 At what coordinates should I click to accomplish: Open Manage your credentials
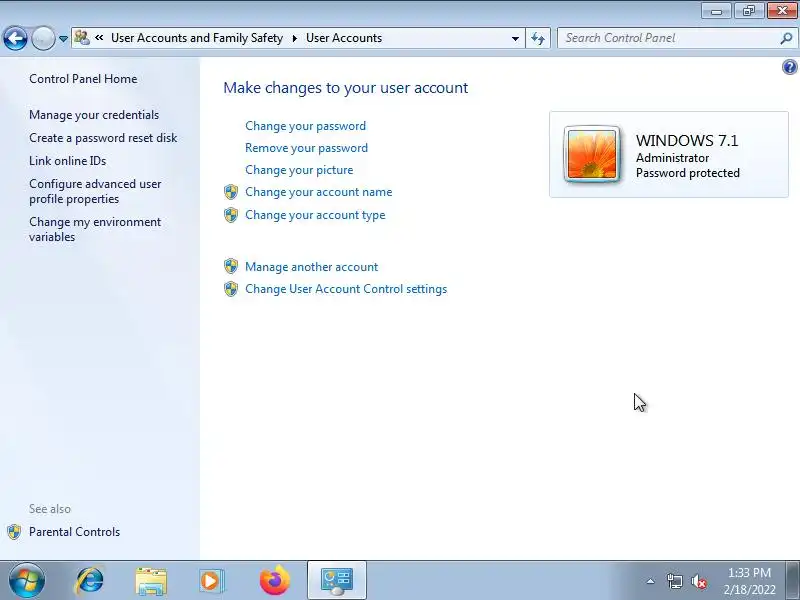94,115
